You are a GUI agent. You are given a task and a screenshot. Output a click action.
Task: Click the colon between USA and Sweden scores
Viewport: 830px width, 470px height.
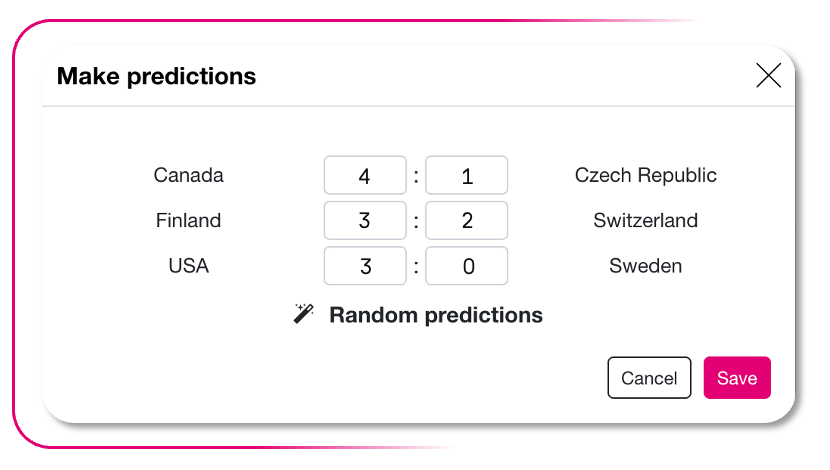(416, 267)
